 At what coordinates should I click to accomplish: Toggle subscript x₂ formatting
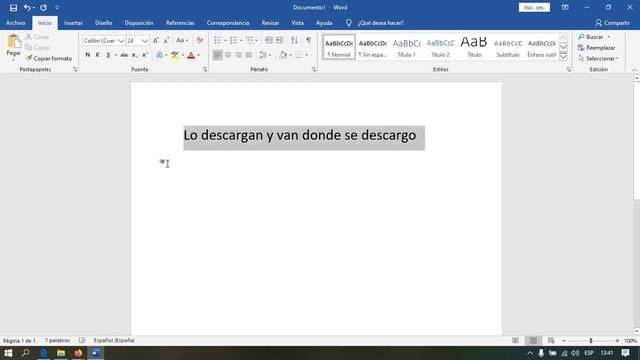(134, 55)
